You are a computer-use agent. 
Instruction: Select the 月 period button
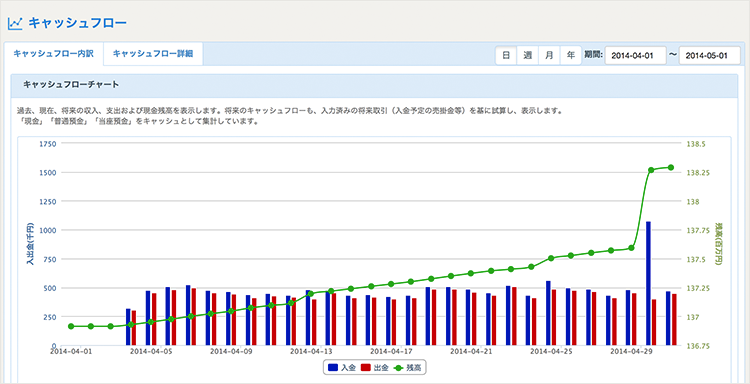549,55
